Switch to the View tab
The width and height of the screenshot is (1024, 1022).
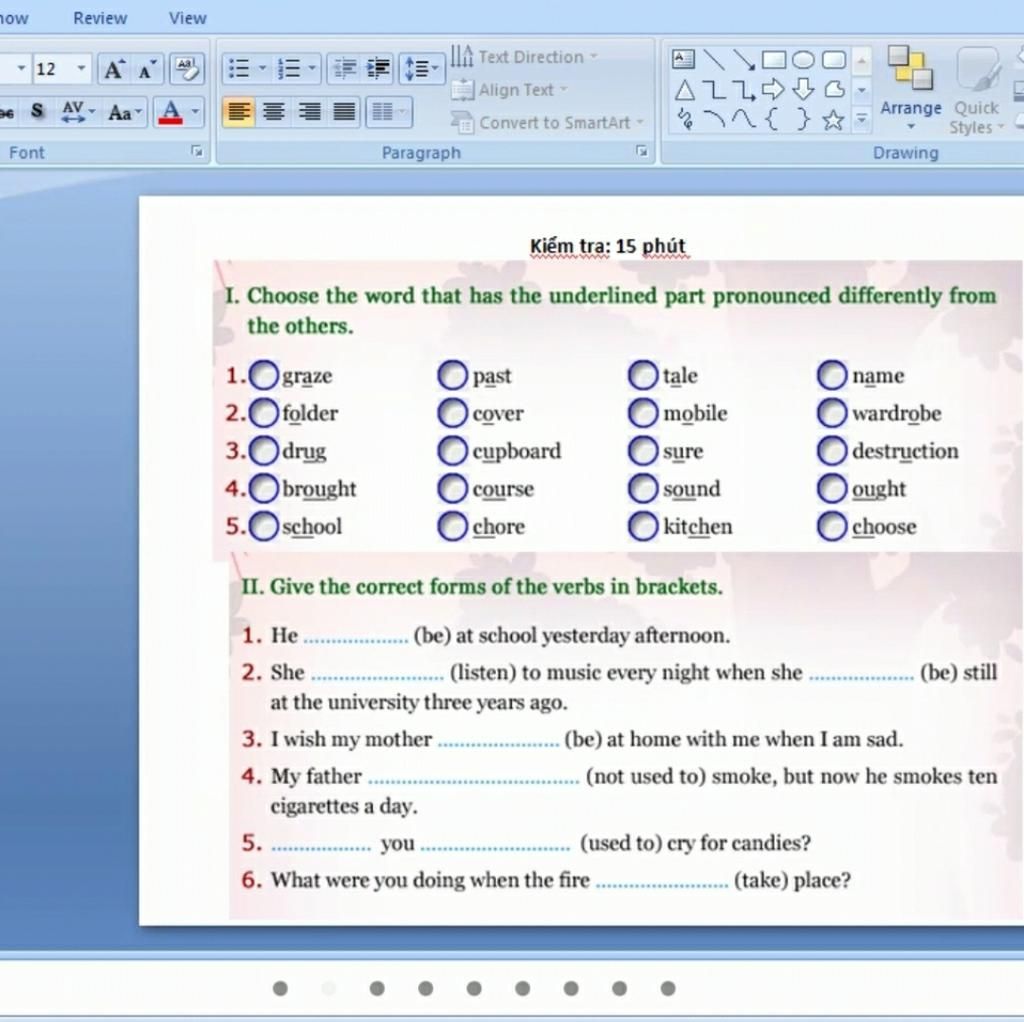pyautogui.click(x=188, y=18)
